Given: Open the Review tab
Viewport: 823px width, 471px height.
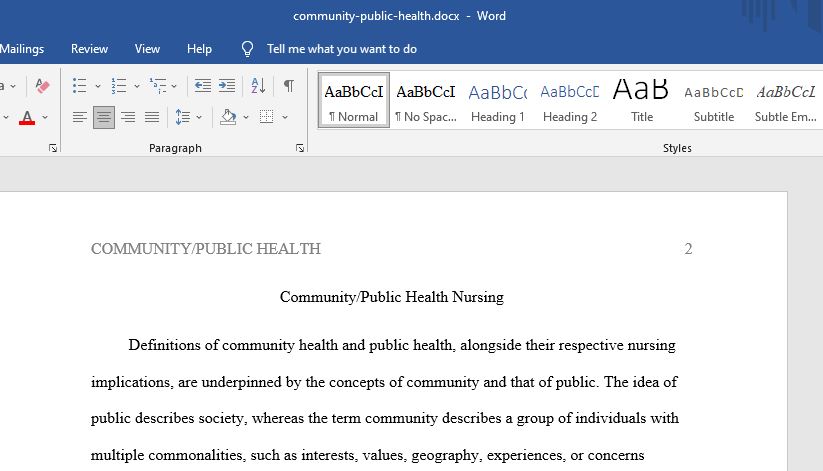Looking at the screenshot, I should click(89, 49).
